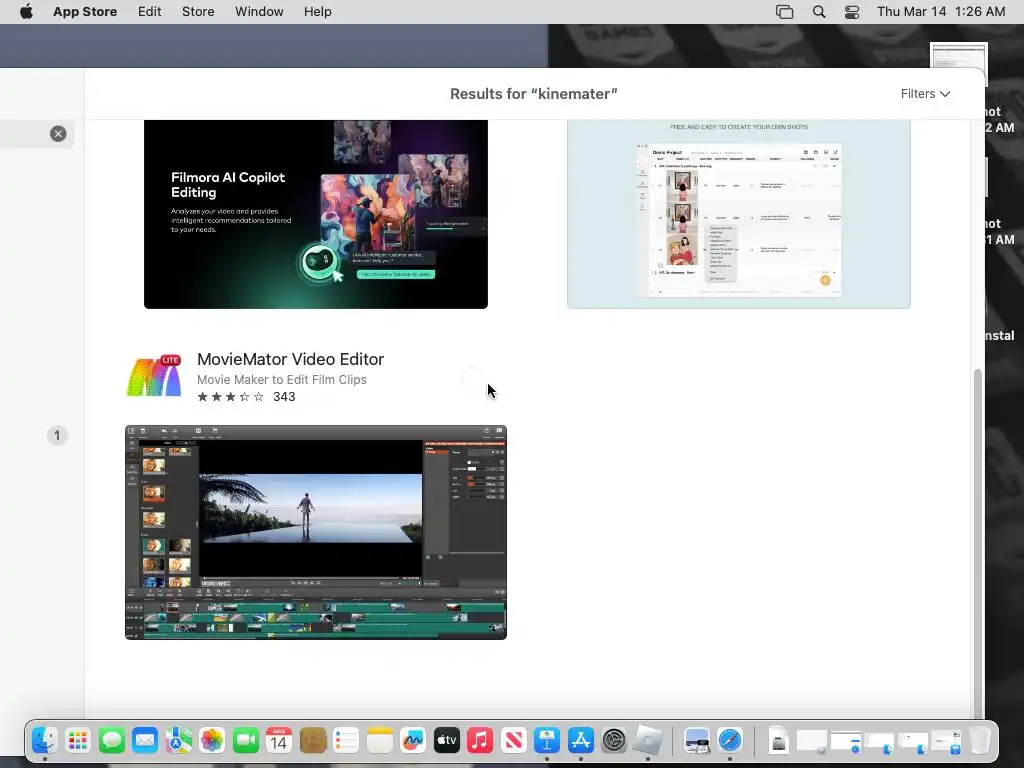This screenshot has height=768, width=1024.
Task: Open System Settings from the dock
Action: point(614,741)
